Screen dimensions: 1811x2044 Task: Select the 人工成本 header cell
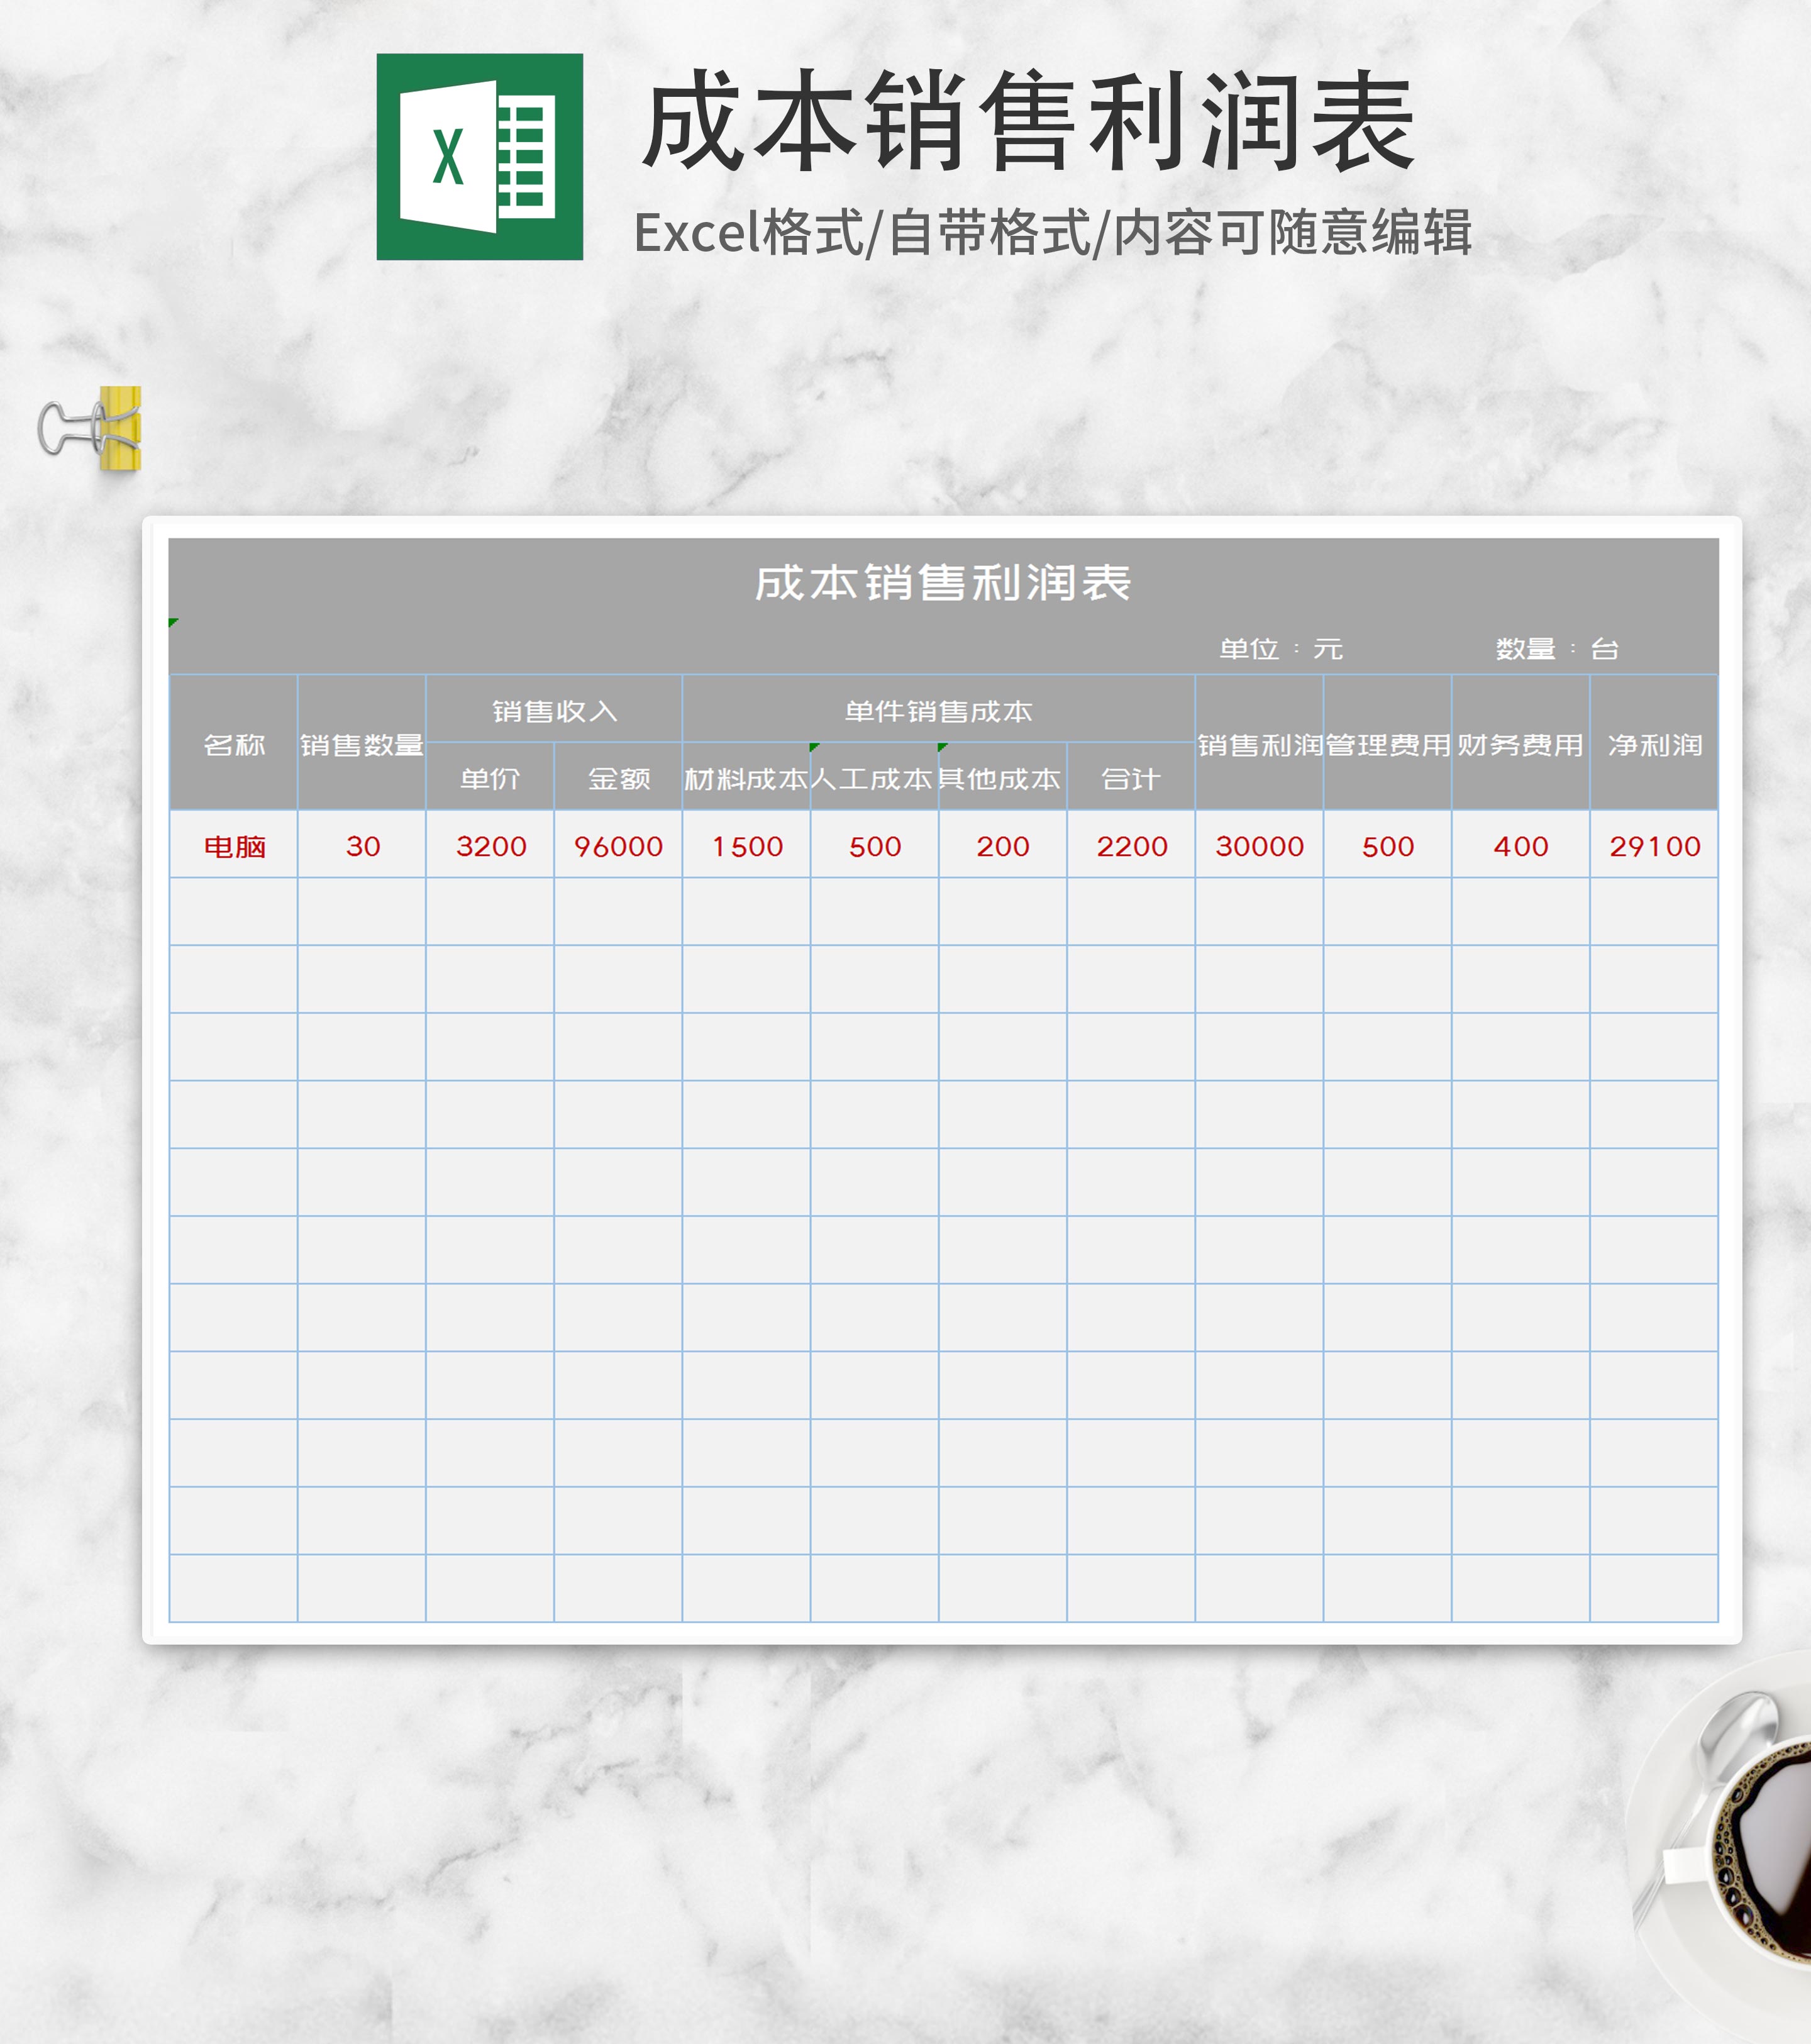click(874, 778)
